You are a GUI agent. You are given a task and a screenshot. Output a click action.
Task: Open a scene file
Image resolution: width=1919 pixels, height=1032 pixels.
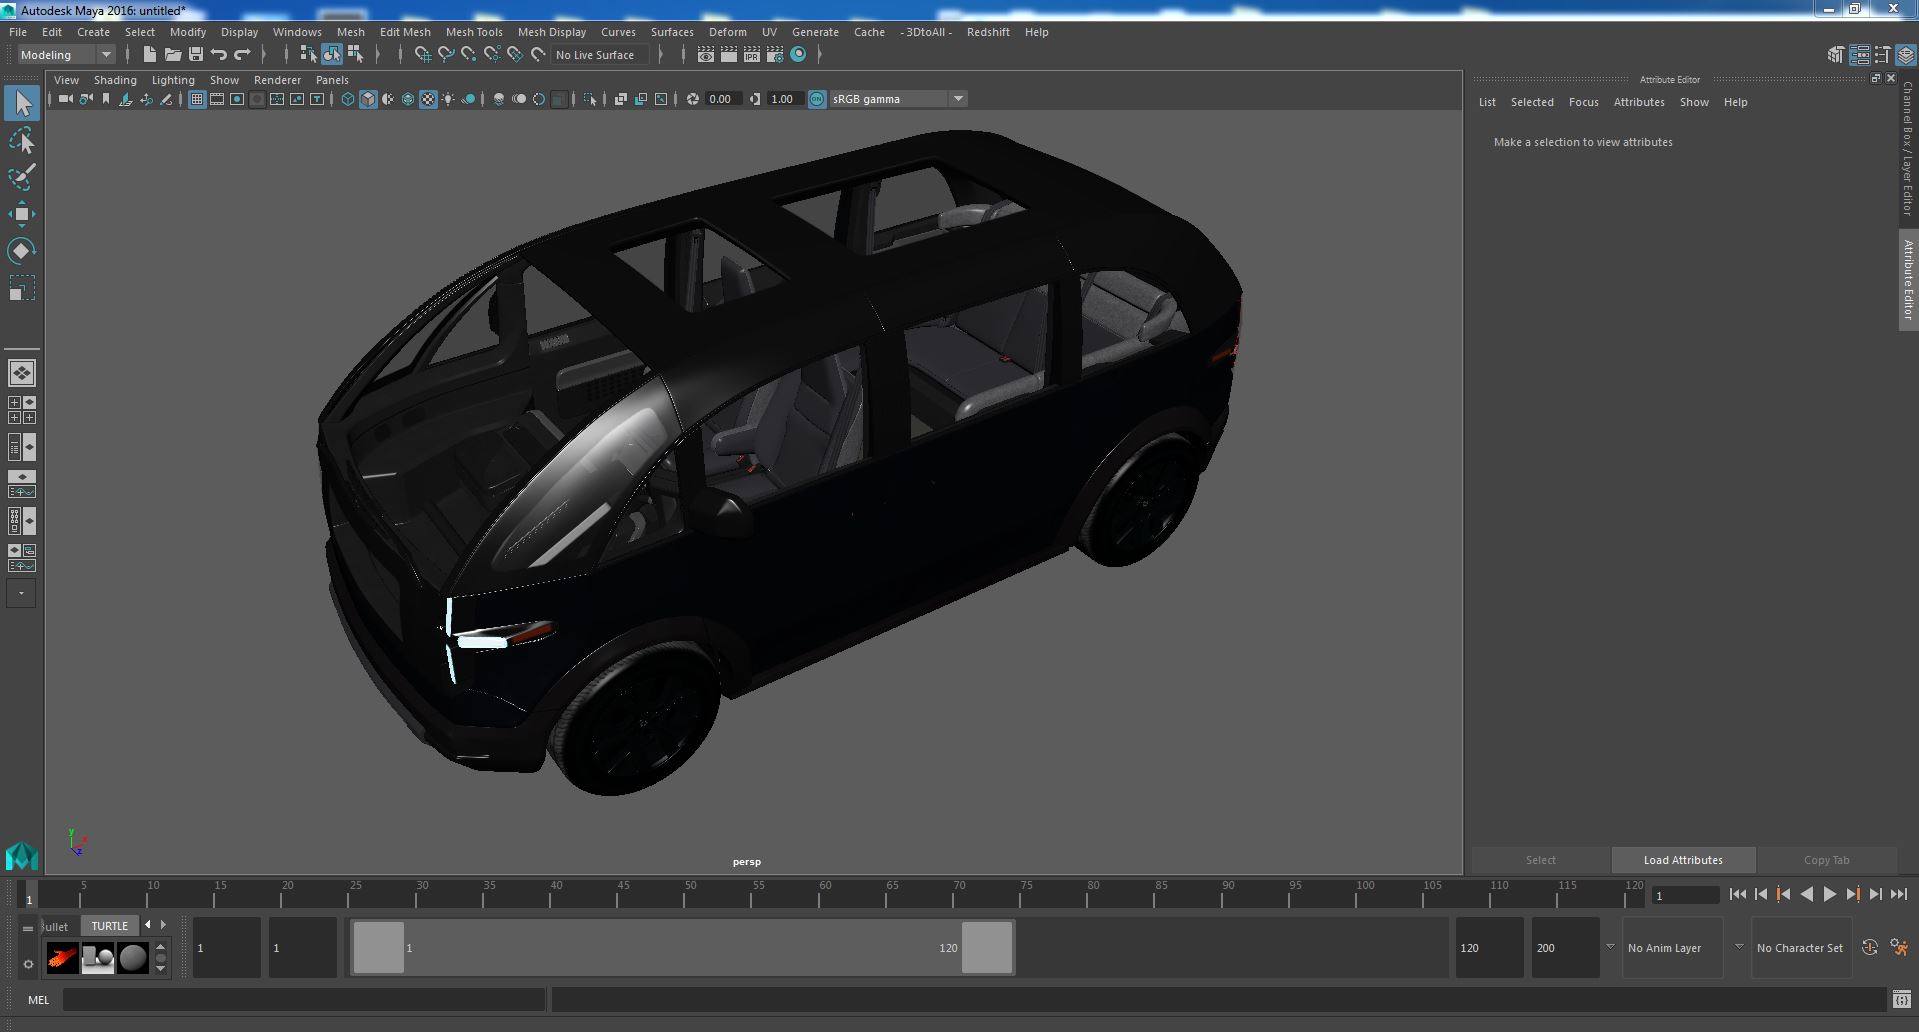(173, 55)
